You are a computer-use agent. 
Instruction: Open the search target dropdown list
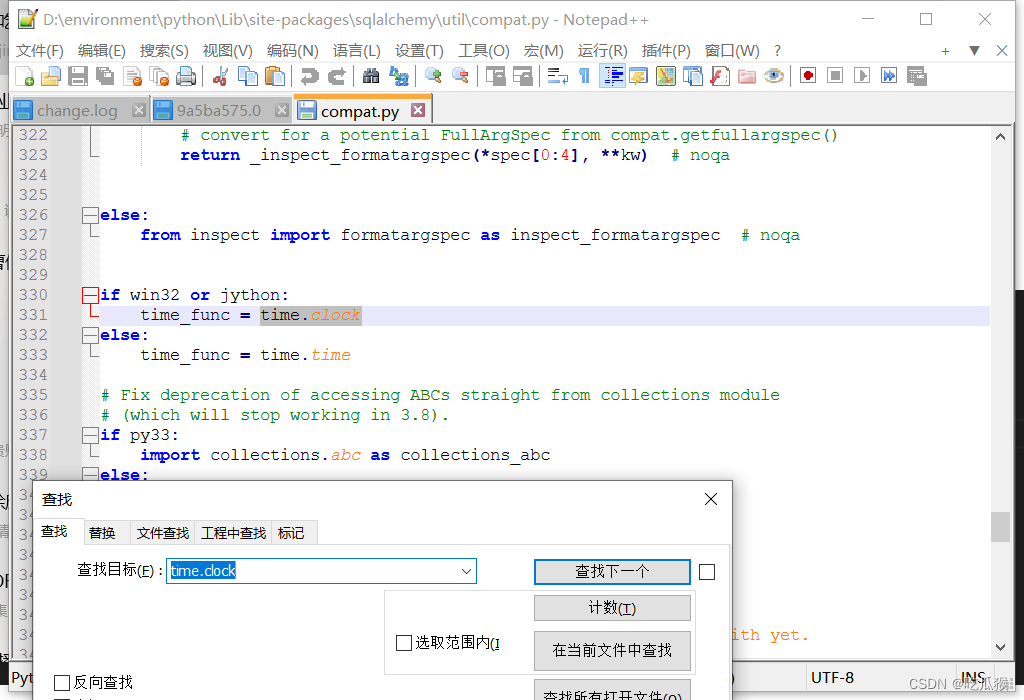pyautogui.click(x=466, y=572)
